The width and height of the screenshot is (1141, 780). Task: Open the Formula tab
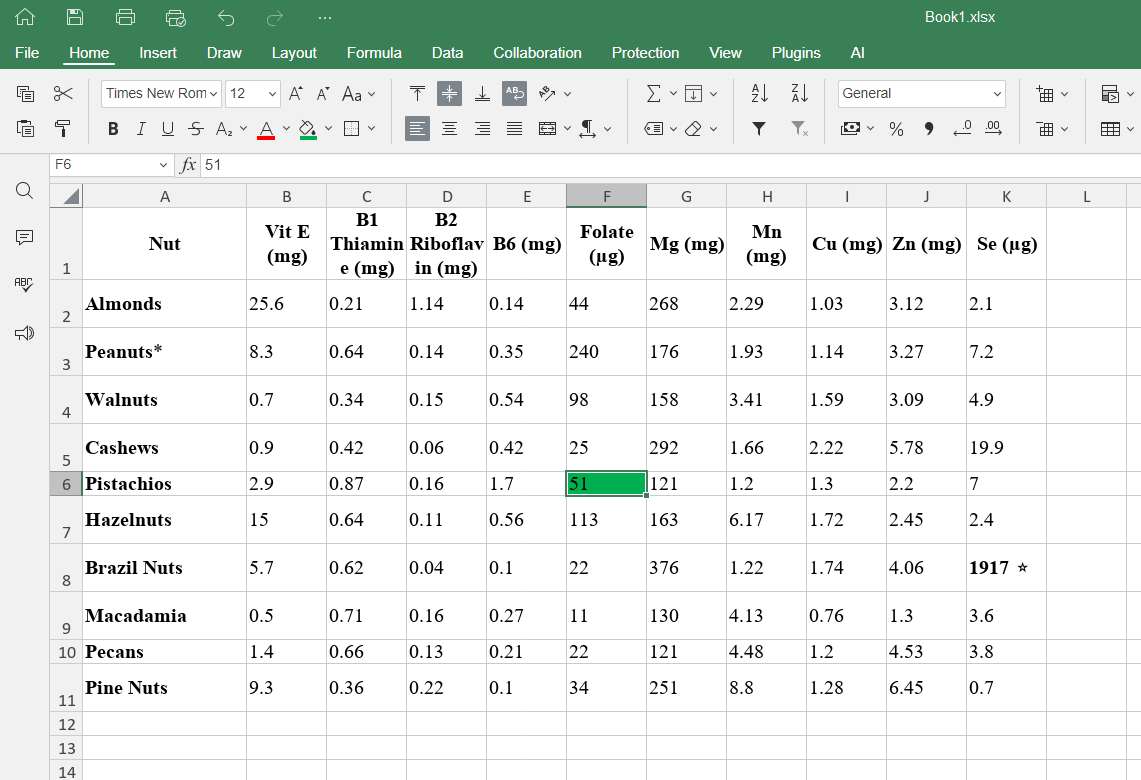374,53
